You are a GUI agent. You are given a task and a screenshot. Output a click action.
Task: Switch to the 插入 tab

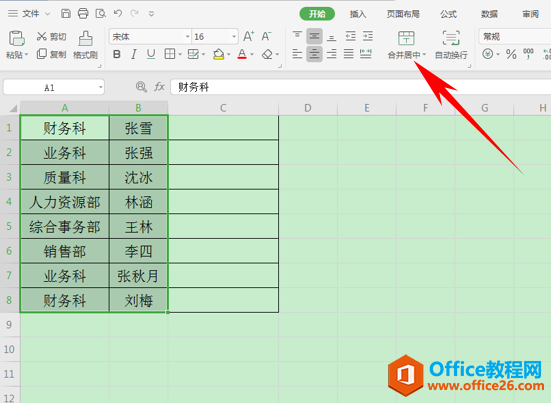tap(358, 14)
